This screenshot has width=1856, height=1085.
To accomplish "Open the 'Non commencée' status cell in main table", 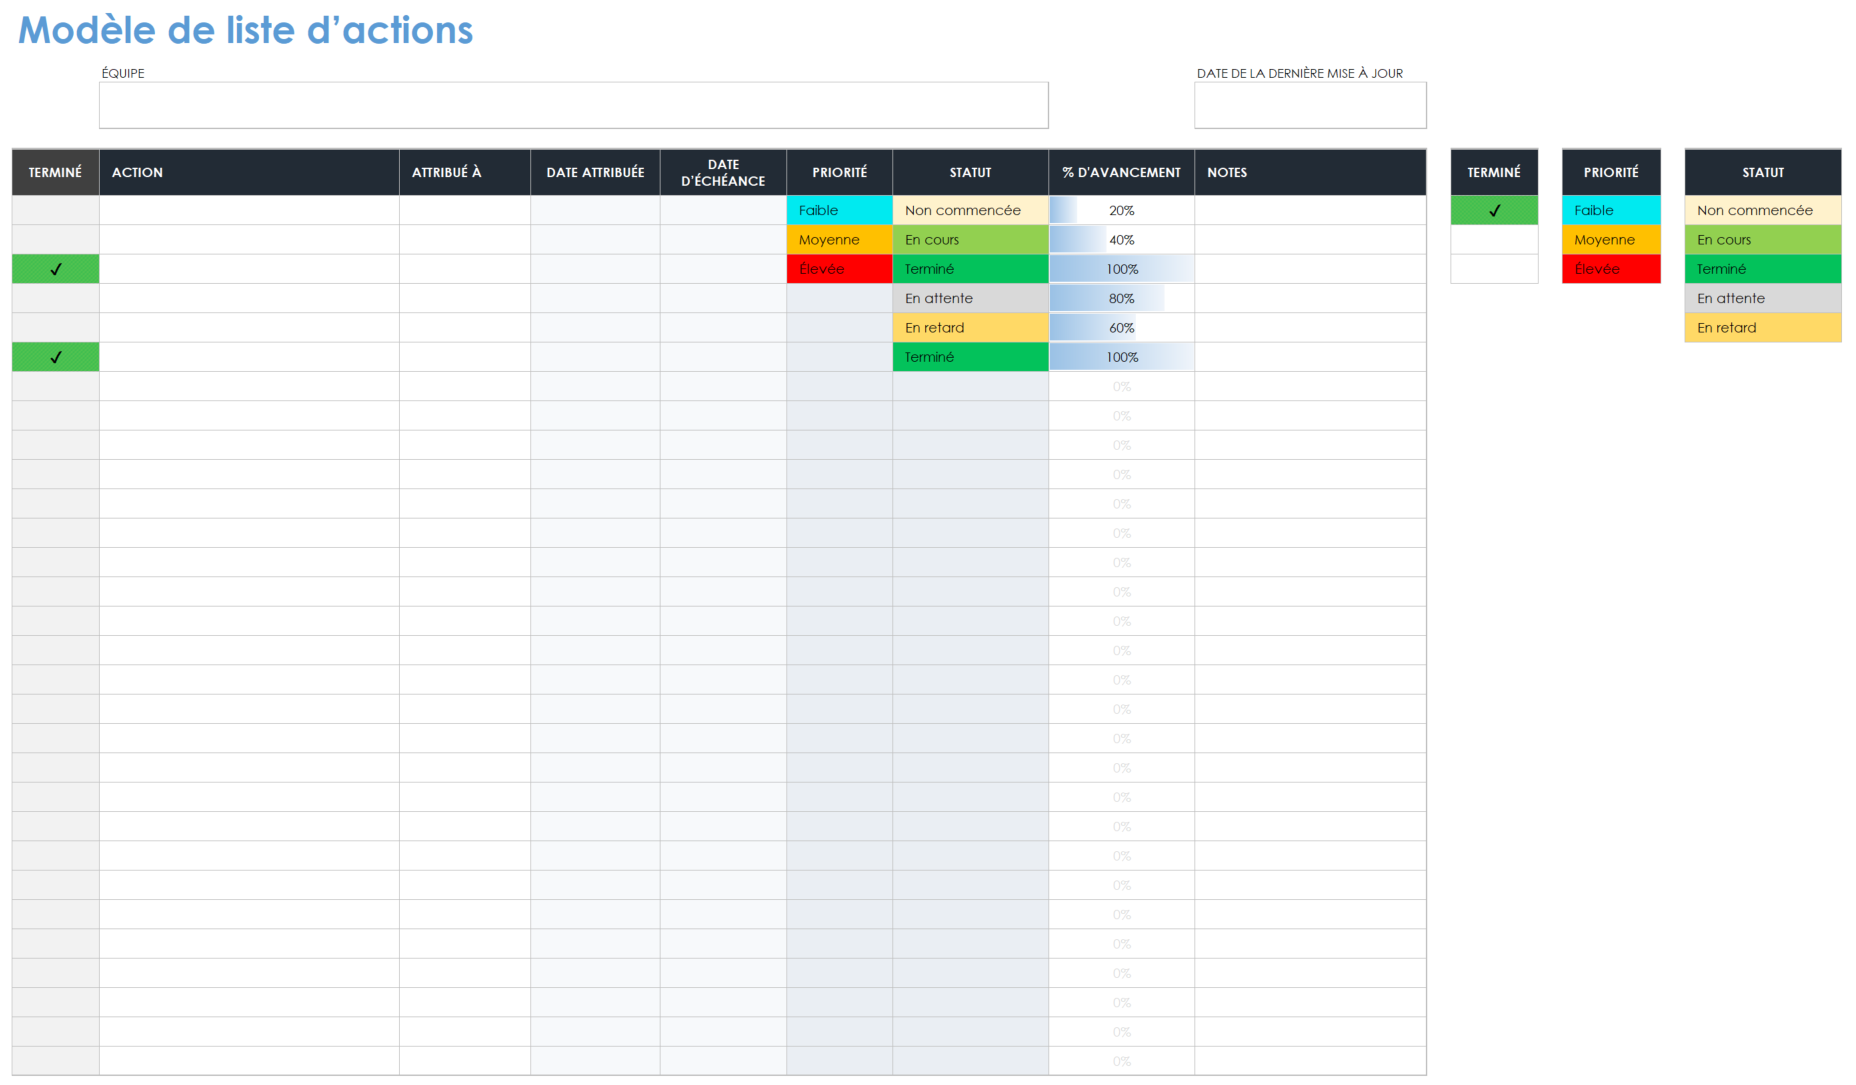I will (970, 210).
